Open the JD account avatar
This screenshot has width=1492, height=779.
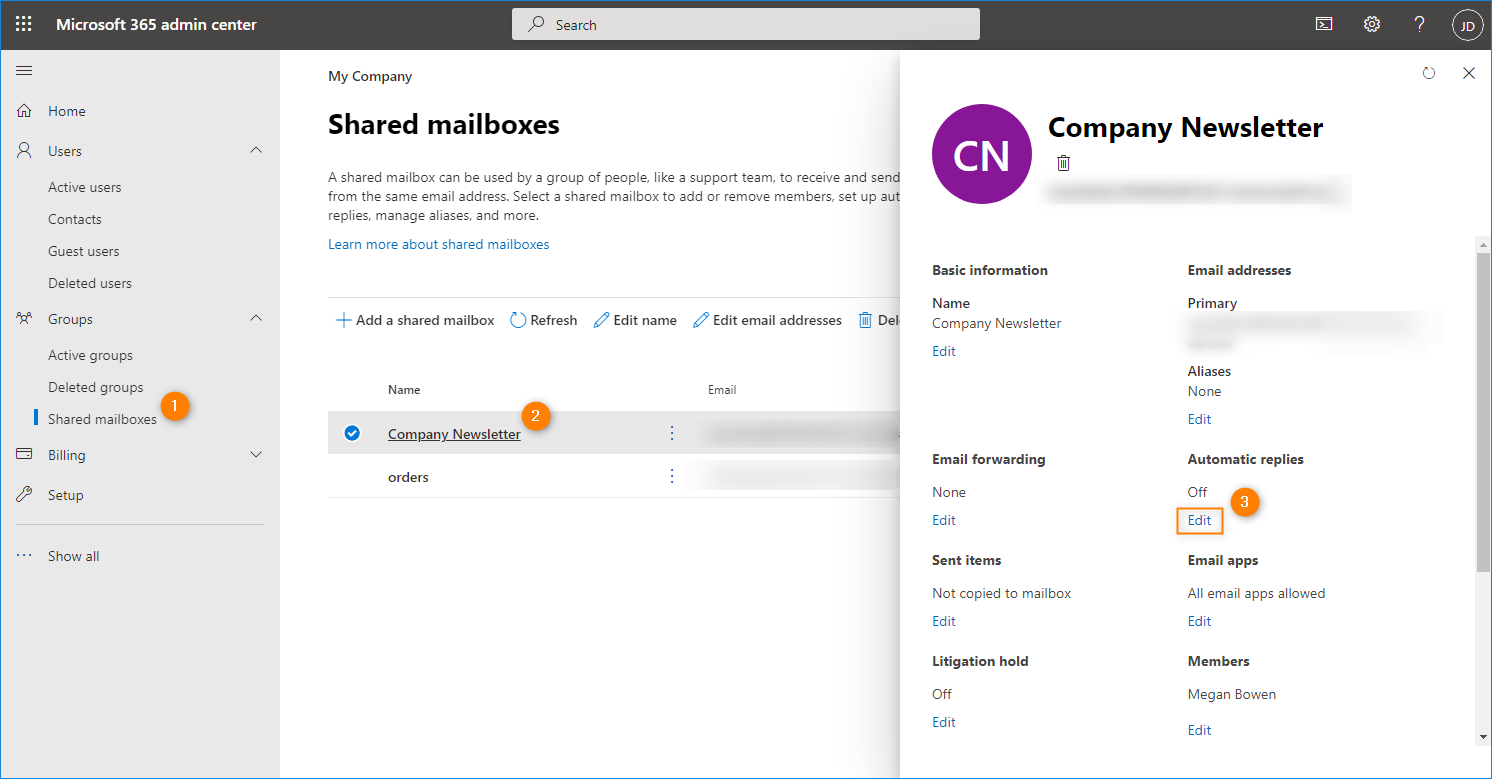(x=1467, y=23)
